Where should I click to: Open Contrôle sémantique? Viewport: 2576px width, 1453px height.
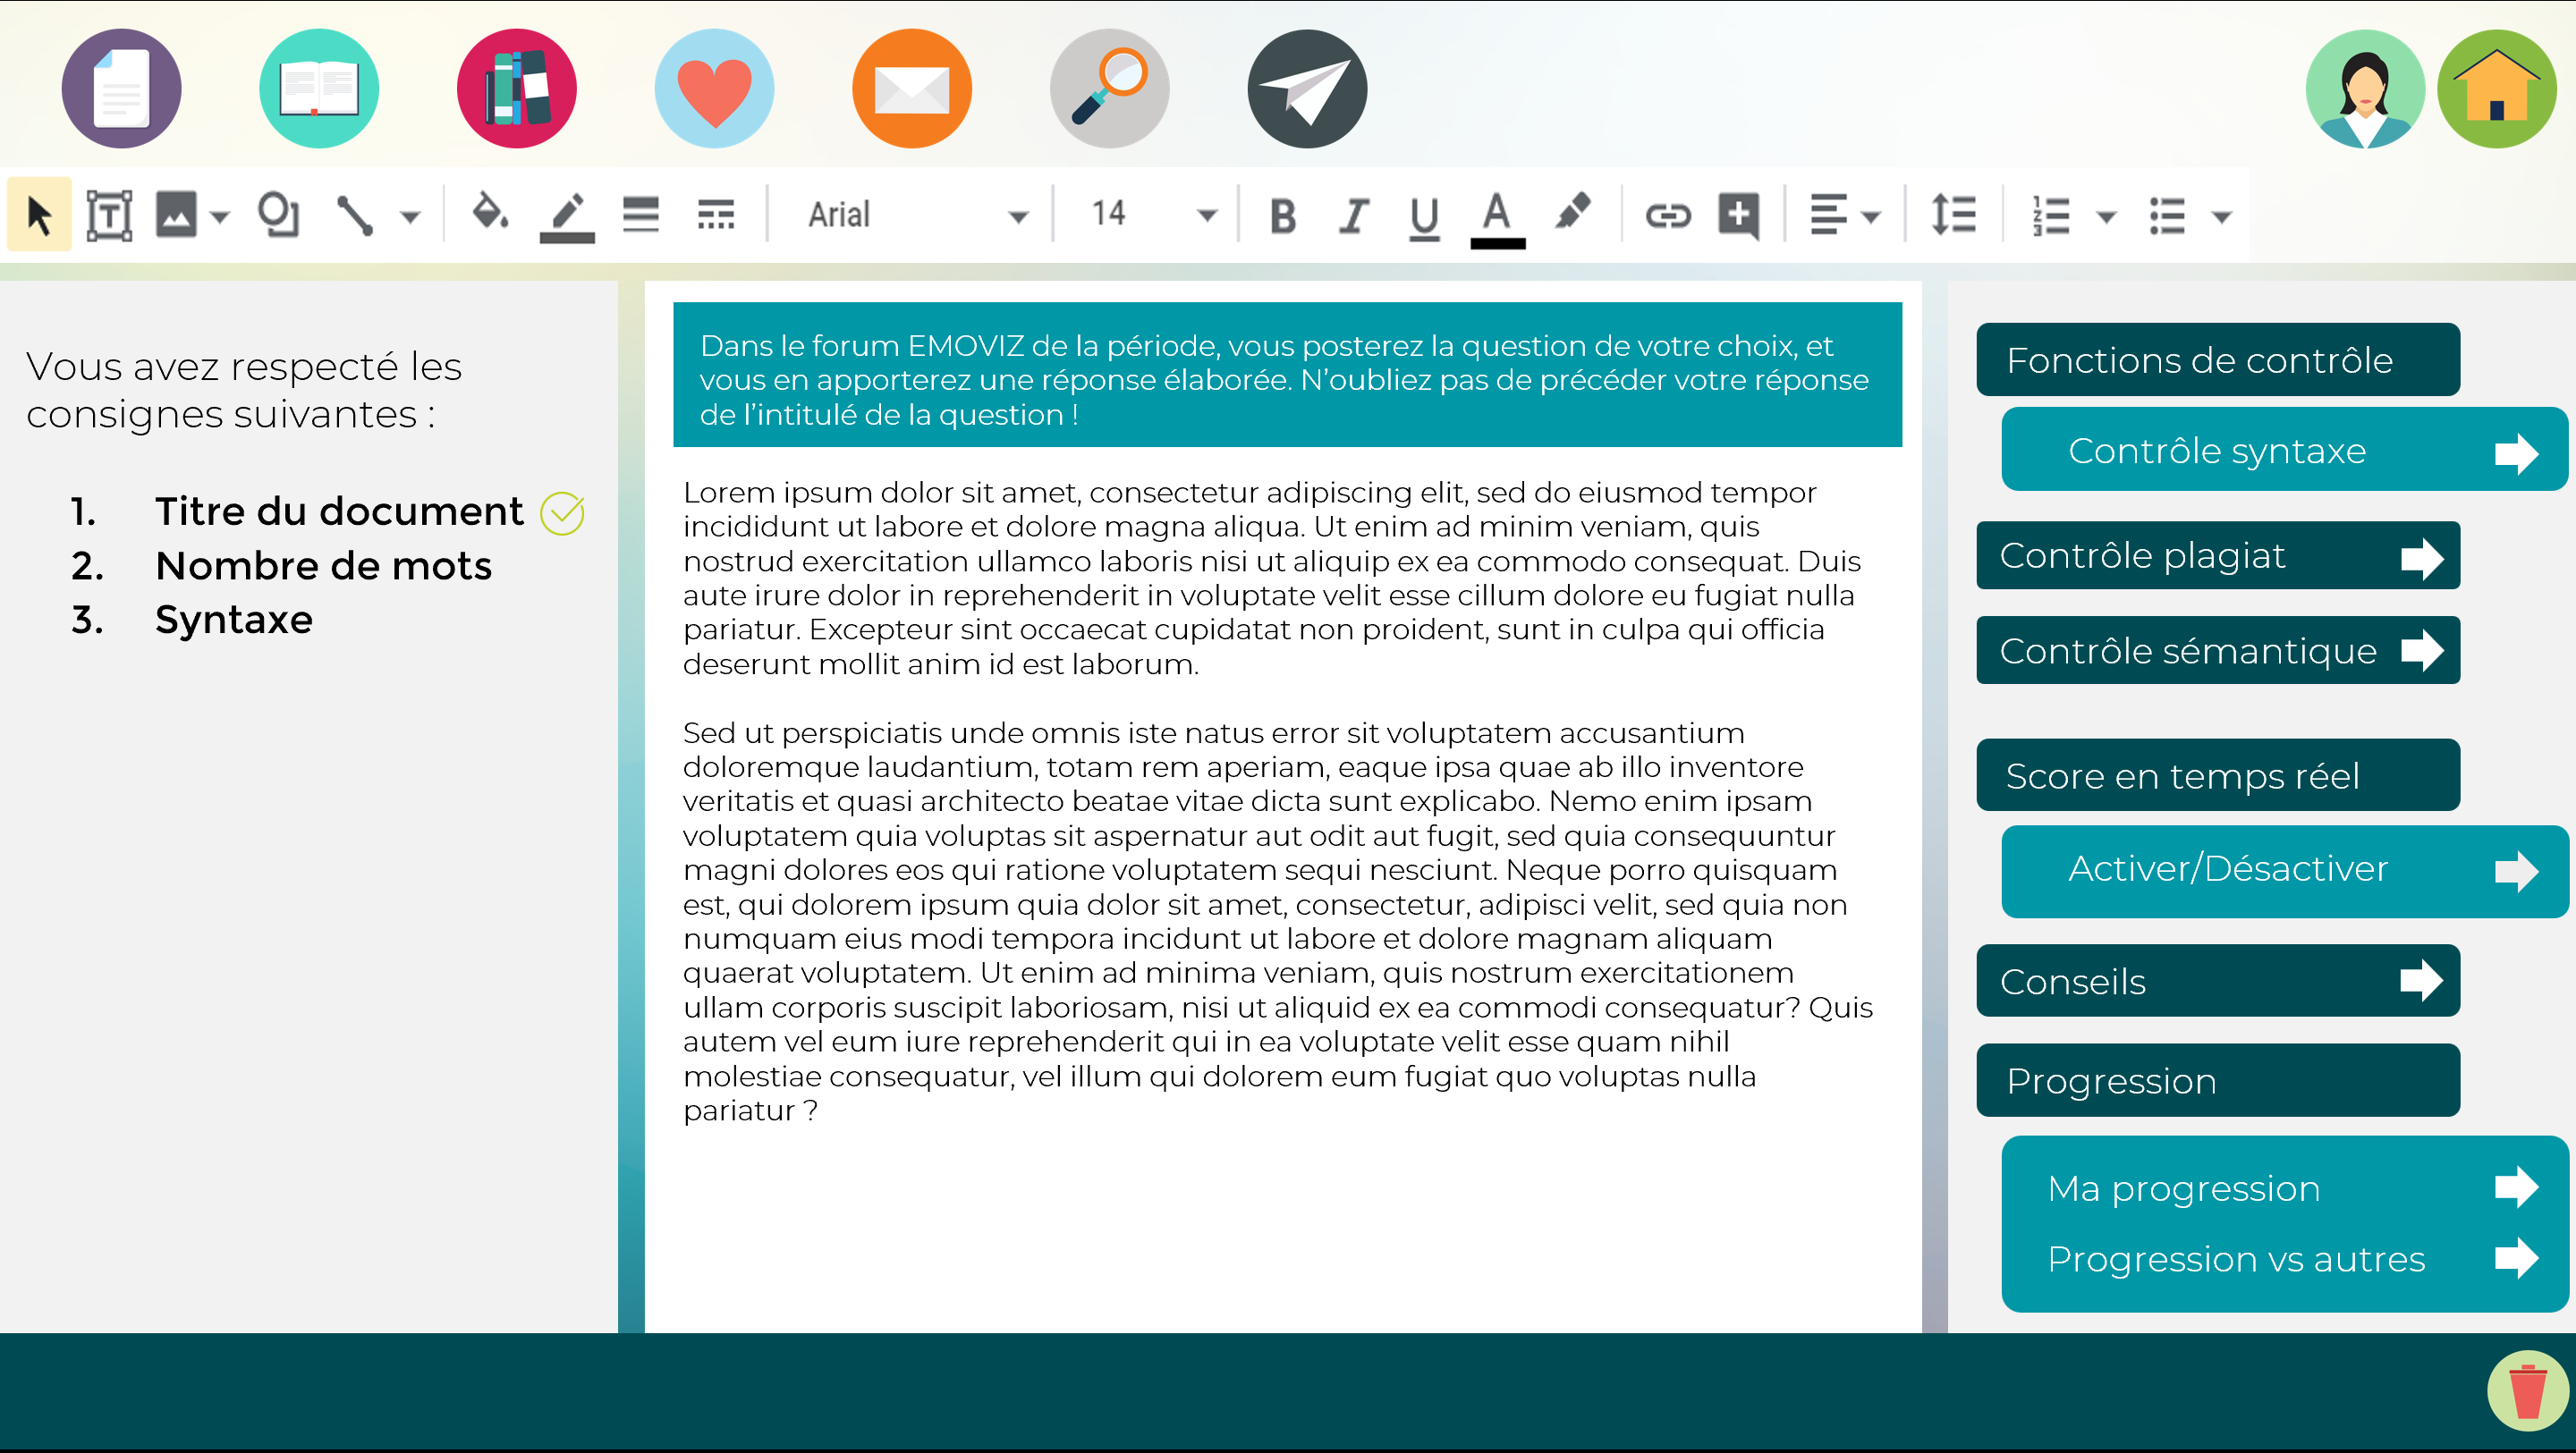pyautogui.click(x=2218, y=650)
